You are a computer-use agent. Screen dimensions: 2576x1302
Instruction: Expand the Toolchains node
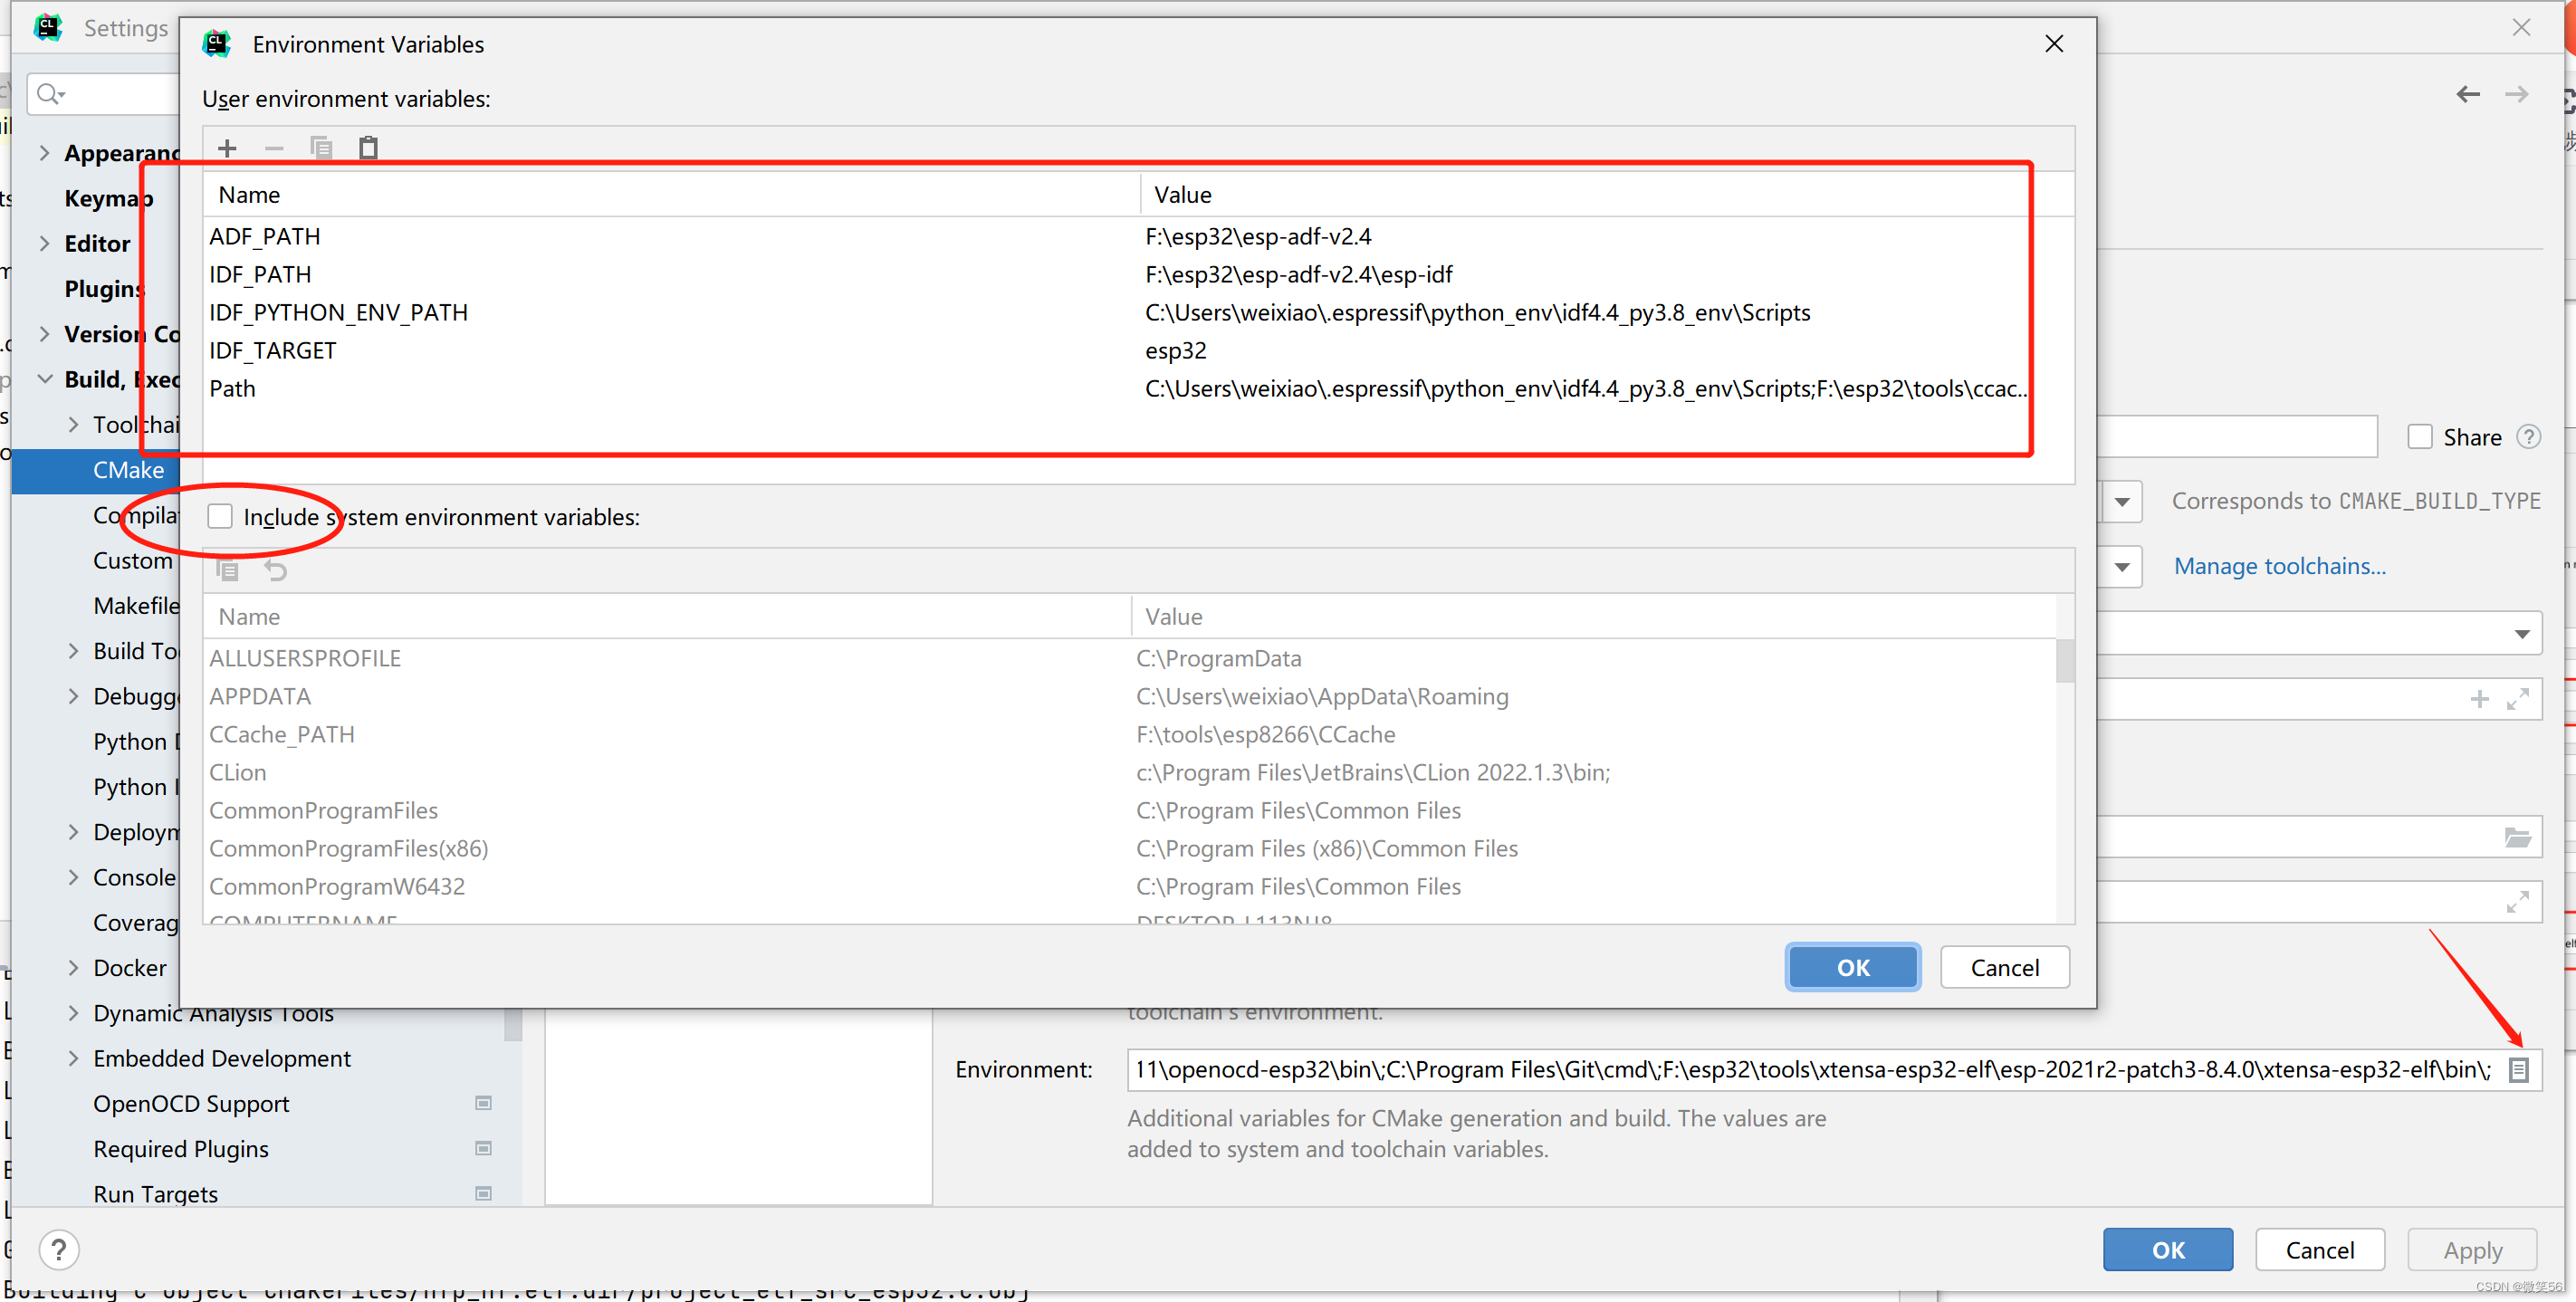[73, 424]
